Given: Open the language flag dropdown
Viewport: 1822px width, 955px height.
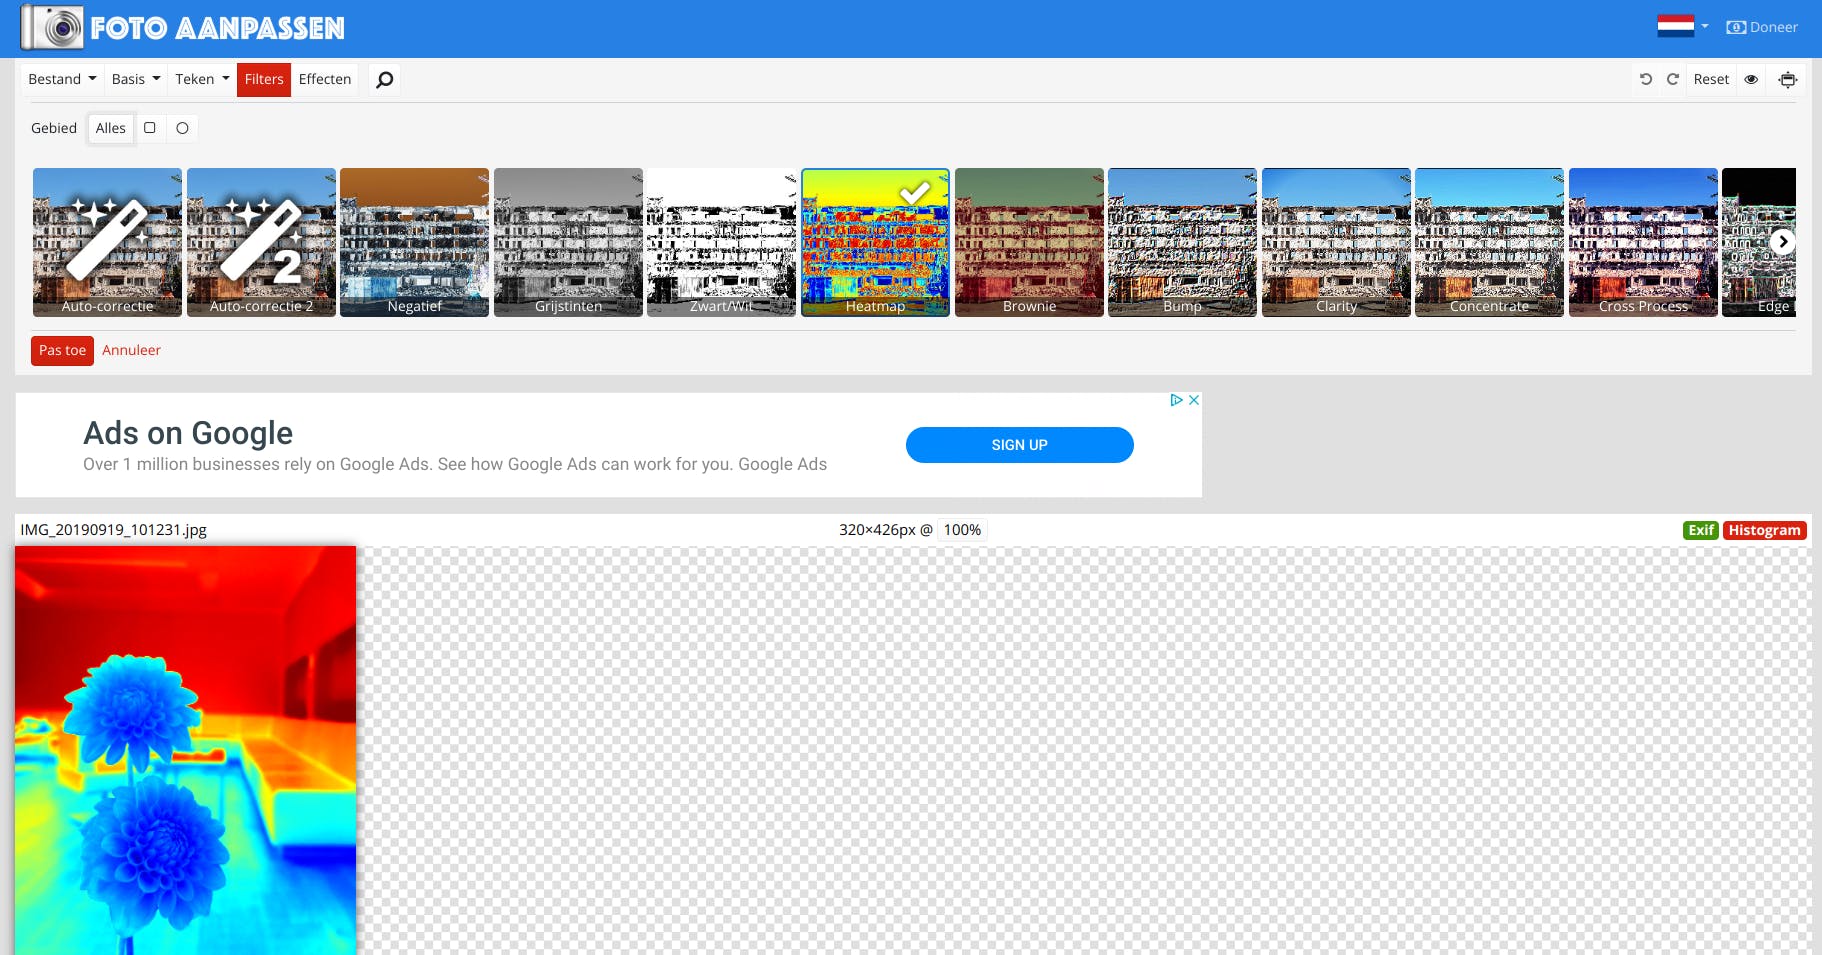Looking at the screenshot, I should coord(1682,27).
